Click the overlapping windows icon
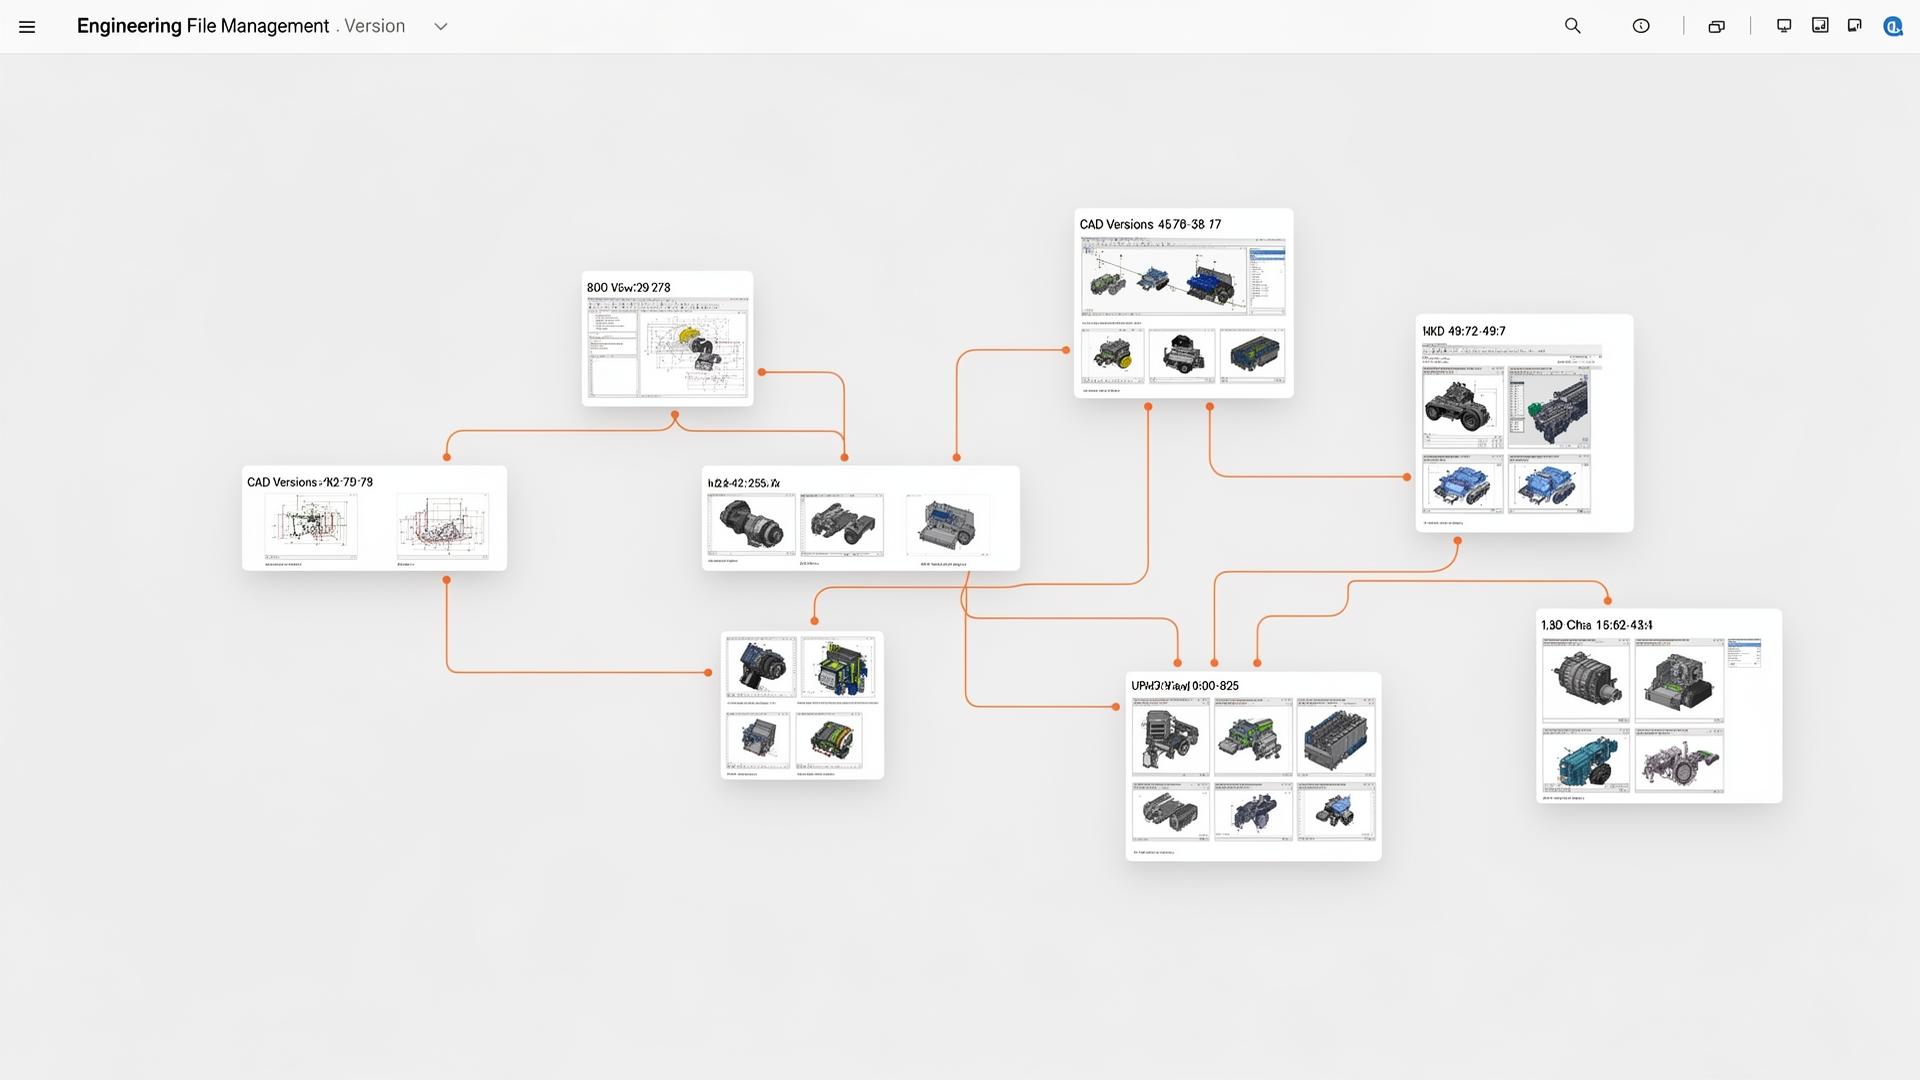Image resolution: width=1920 pixels, height=1080 pixels. [x=1717, y=27]
